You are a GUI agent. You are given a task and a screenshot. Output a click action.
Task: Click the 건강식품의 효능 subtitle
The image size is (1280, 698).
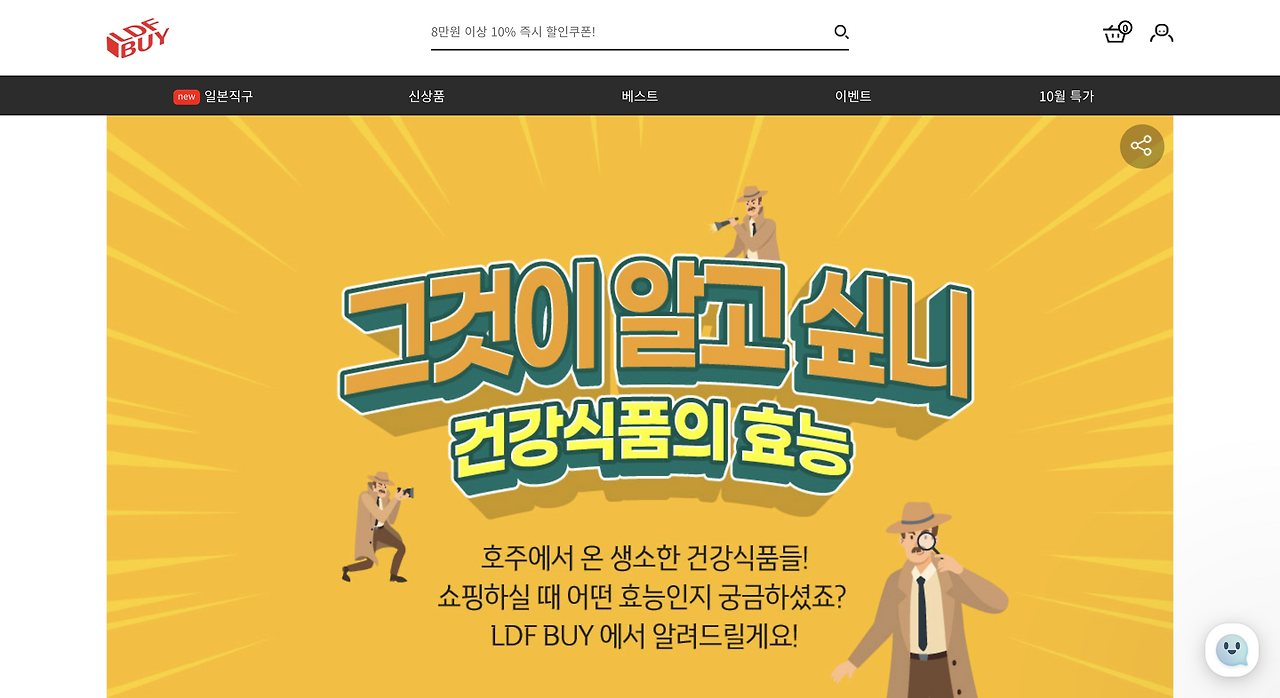click(x=652, y=450)
